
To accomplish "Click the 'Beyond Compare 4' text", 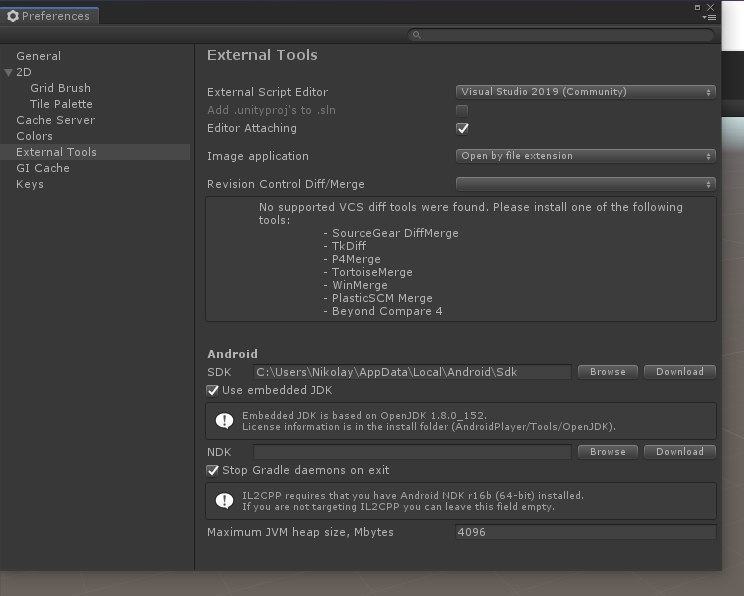I will [x=387, y=311].
